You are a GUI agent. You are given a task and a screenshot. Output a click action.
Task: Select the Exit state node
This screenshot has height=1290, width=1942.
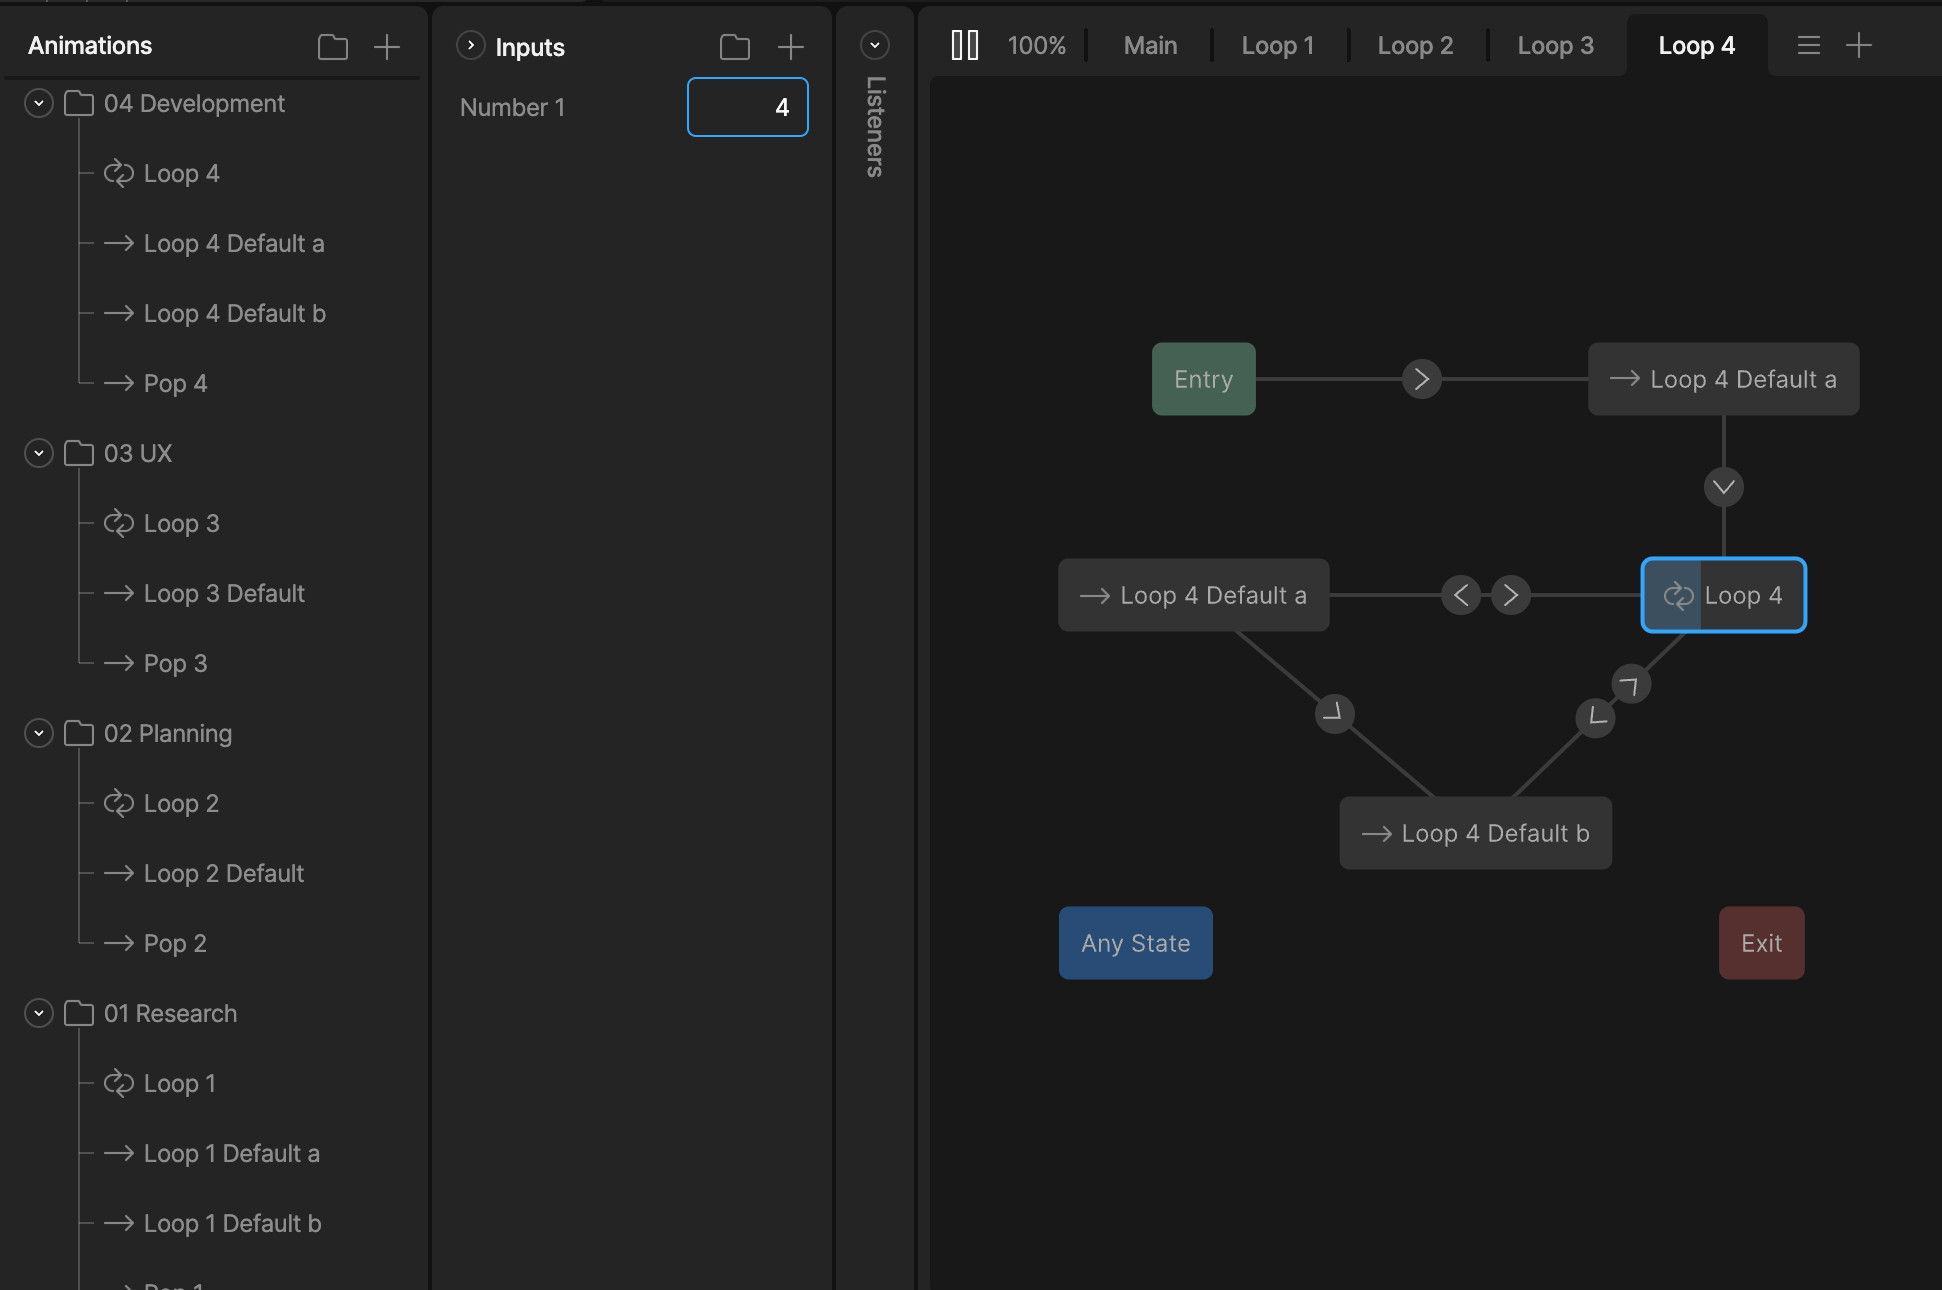pos(1761,943)
